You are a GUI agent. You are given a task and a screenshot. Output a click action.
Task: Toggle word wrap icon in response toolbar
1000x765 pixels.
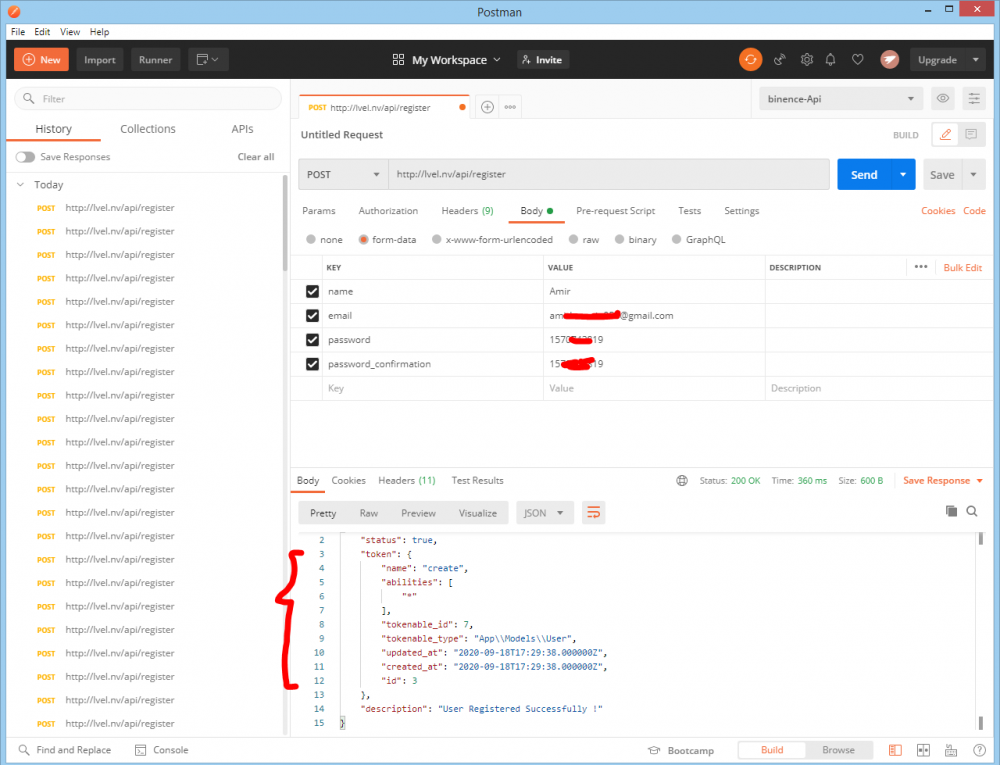click(593, 513)
